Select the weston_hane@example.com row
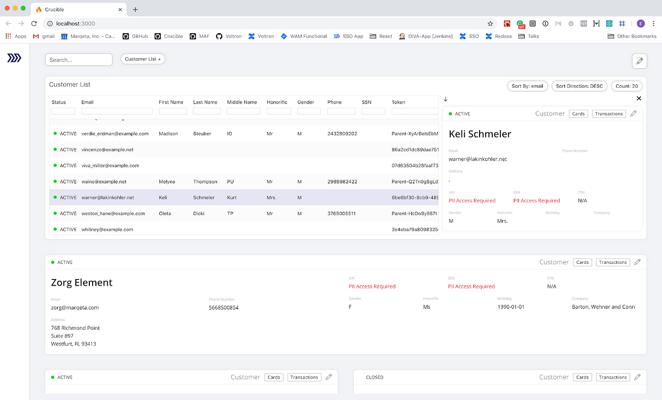This screenshot has width=662, height=400. 113,213
